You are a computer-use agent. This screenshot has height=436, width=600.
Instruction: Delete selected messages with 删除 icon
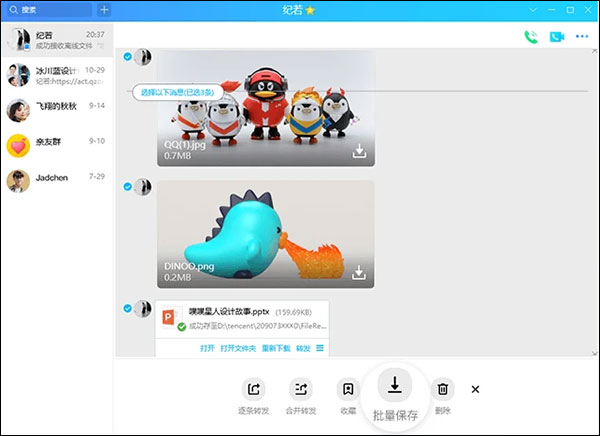coord(443,389)
